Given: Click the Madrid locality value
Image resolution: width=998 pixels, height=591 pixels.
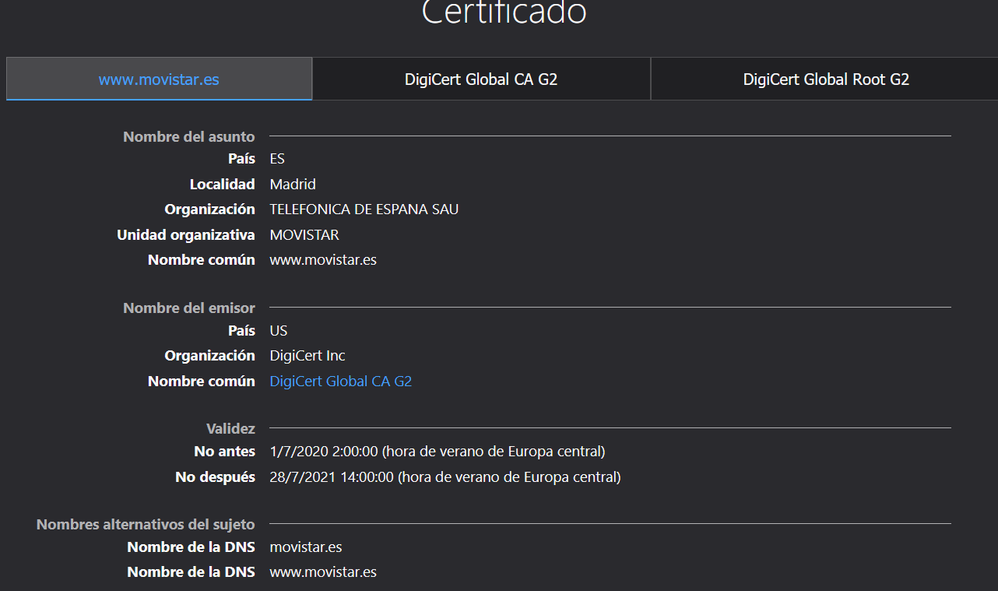Looking at the screenshot, I should (x=292, y=184).
